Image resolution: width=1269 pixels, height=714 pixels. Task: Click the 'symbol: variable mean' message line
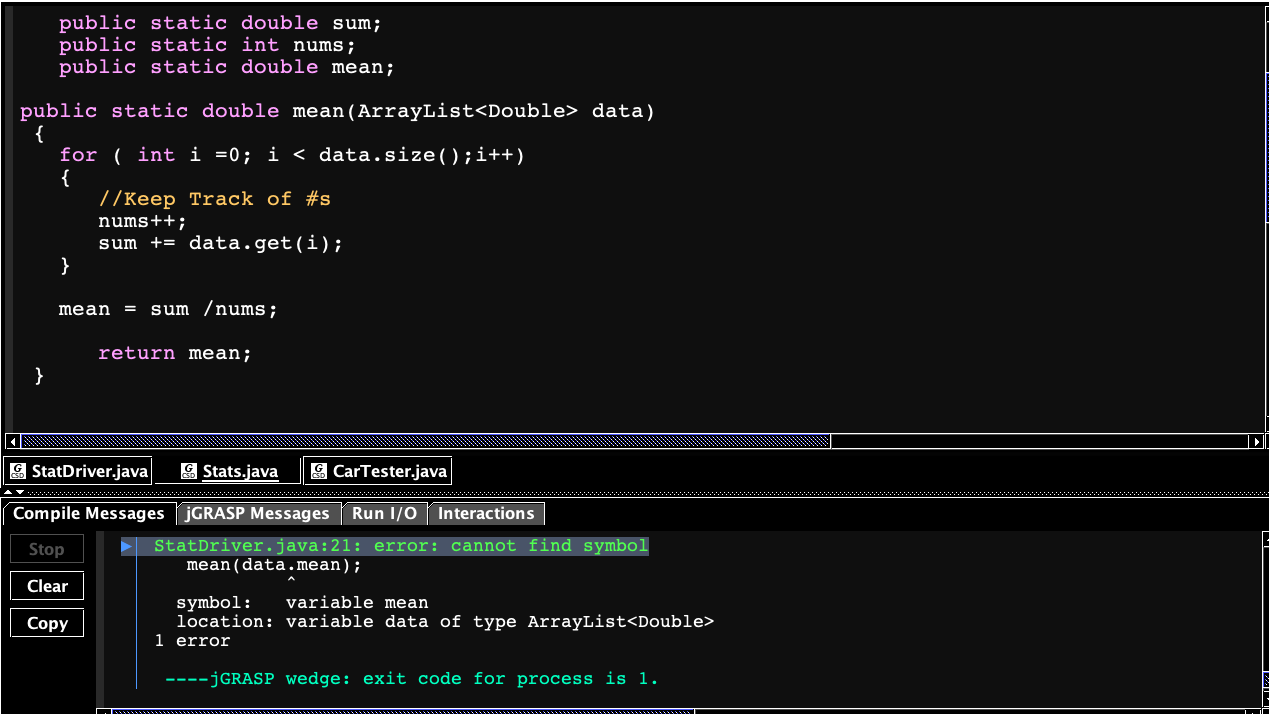(302, 603)
